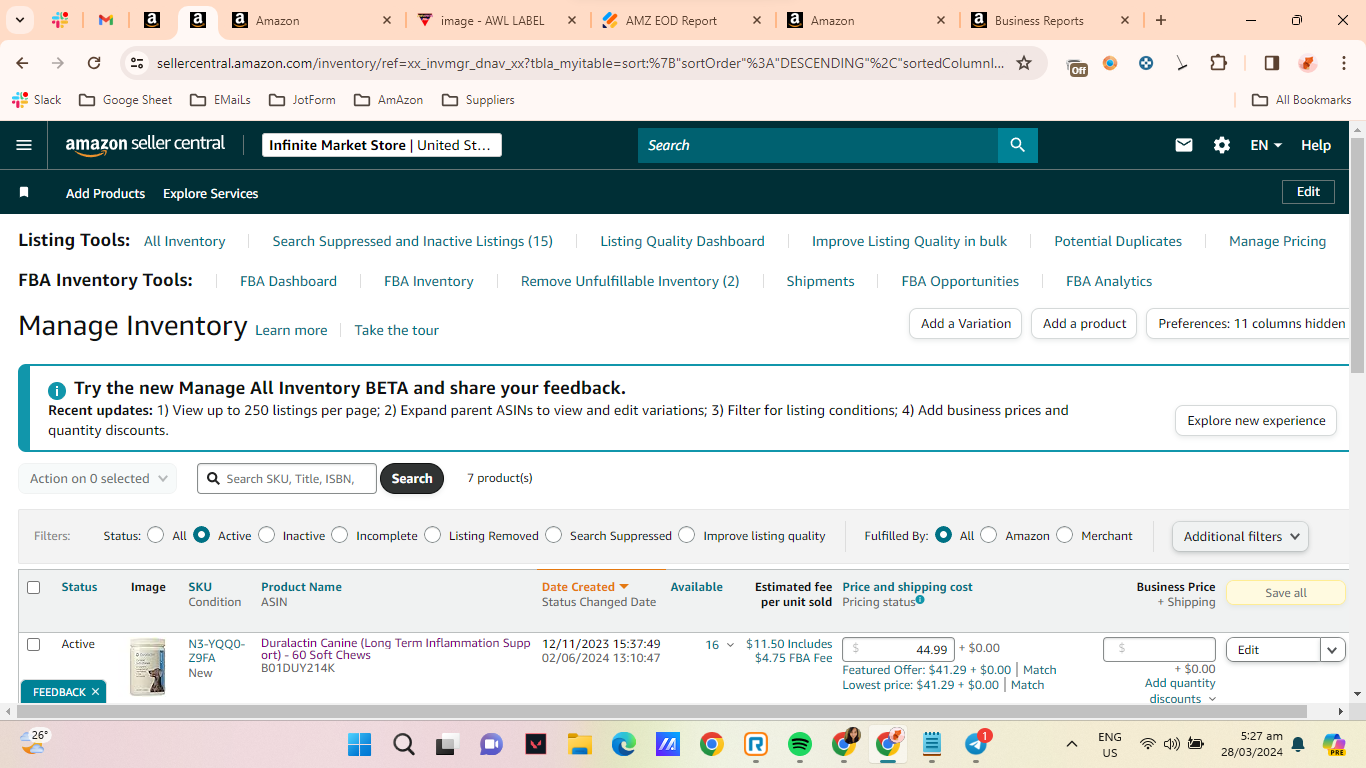Screen dimensions: 1366x768
Task: Open the Learn more link
Action: [291, 330]
